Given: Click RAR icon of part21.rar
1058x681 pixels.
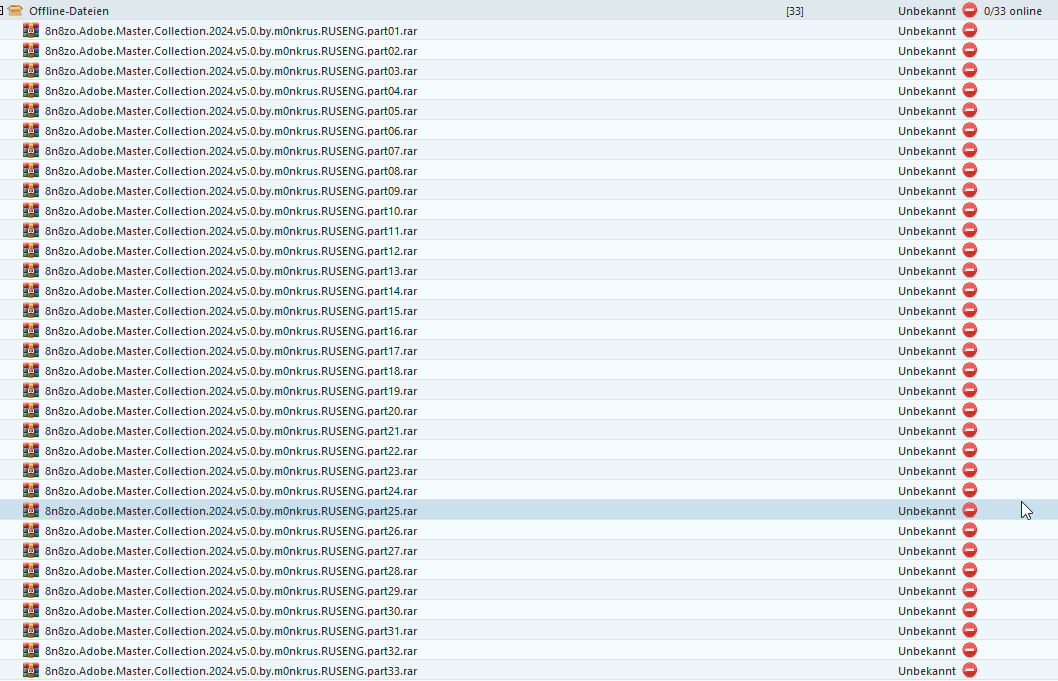Looking at the screenshot, I should (31, 430).
